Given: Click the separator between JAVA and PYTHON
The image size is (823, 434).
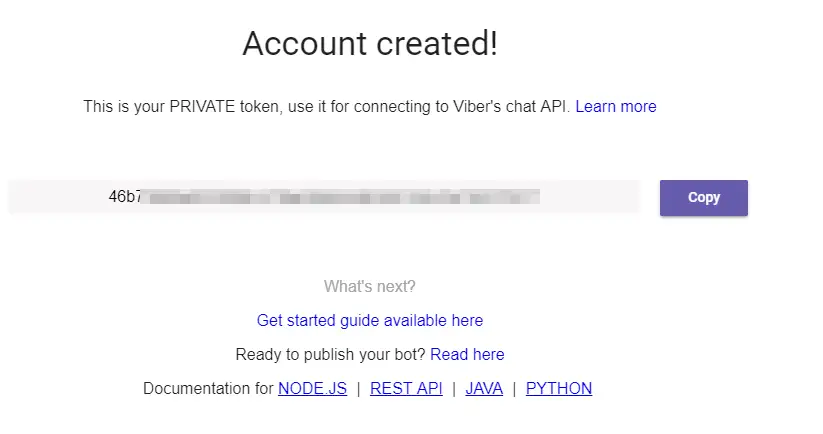Looking at the screenshot, I should pos(514,388).
